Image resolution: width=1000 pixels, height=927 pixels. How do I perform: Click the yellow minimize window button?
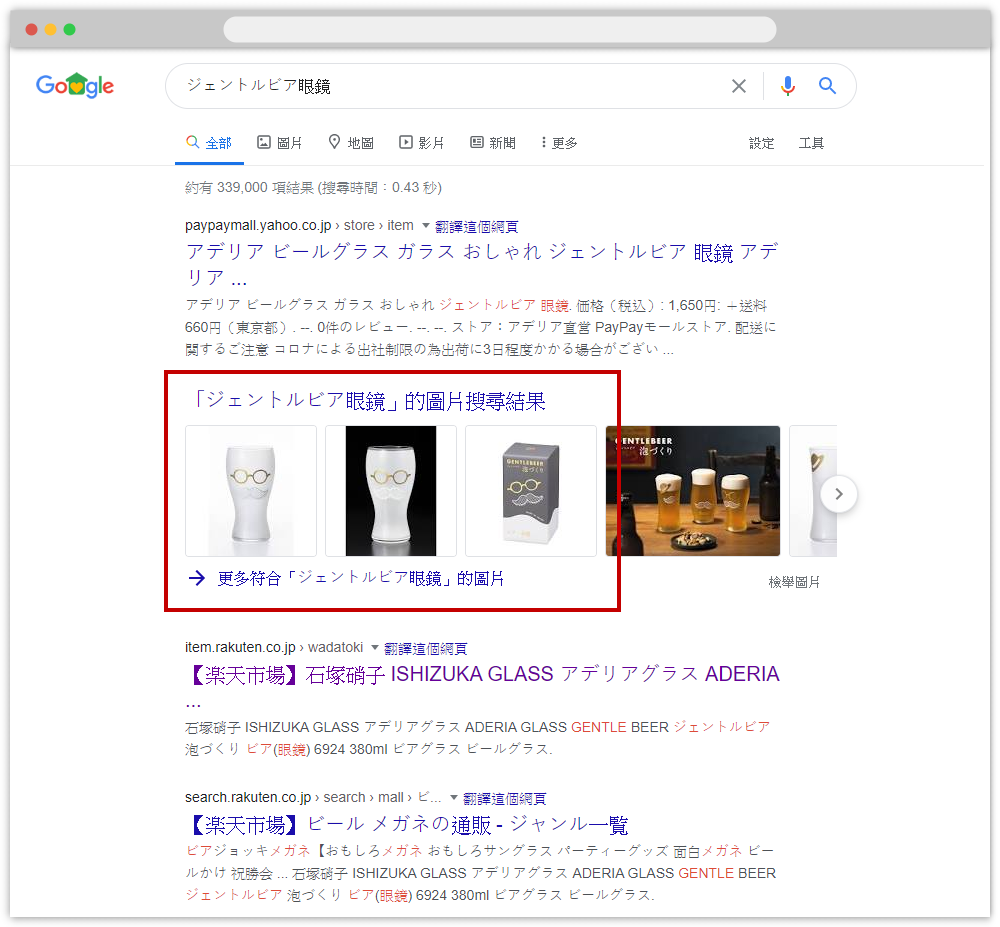pyautogui.click(x=50, y=29)
